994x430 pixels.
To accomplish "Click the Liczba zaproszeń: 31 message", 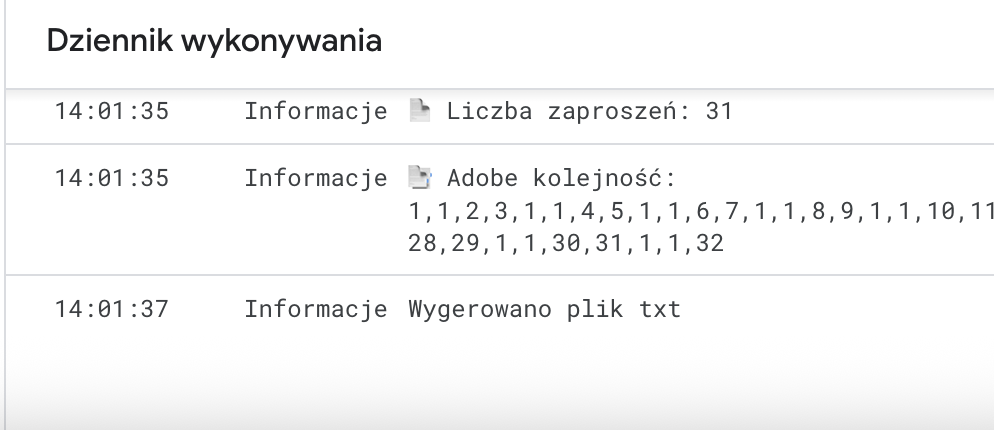I will [590, 111].
